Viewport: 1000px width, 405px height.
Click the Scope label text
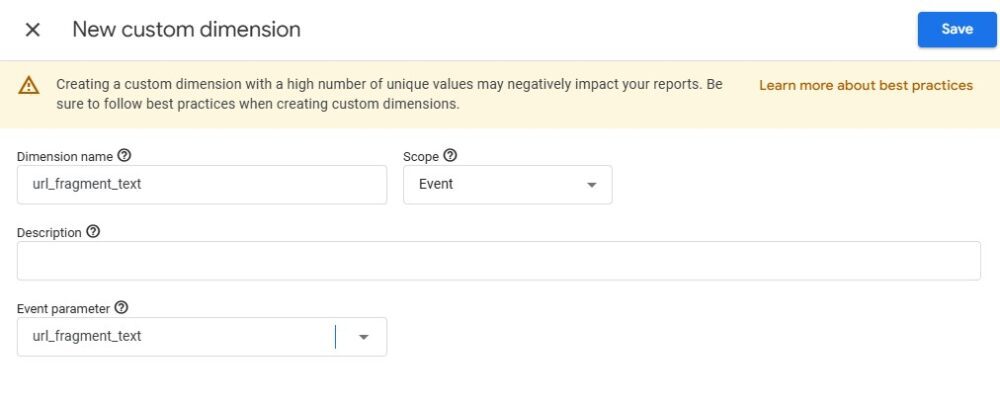(x=420, y=156)
